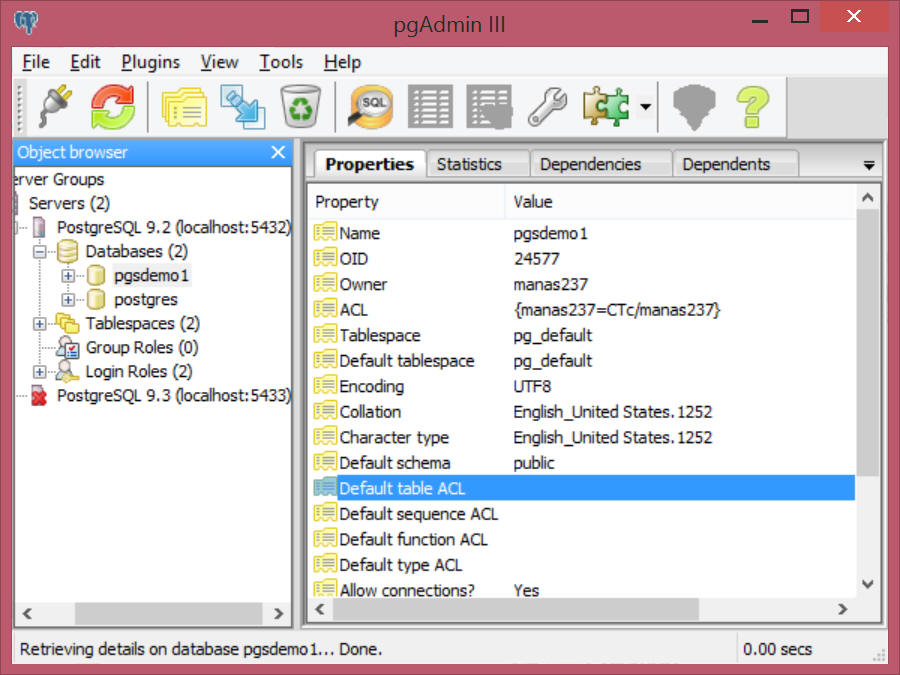Open the Tools menu
The width and height of the screenshot is (900, 675).
(x=281, y=62)
